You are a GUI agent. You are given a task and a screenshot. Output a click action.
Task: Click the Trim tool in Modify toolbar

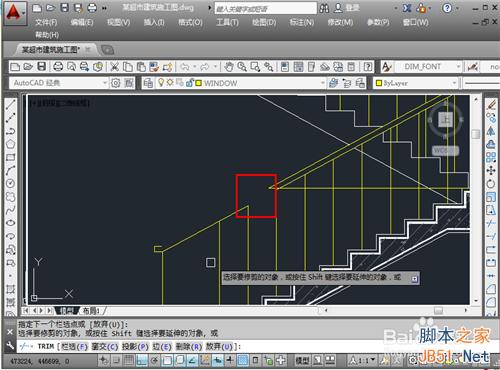pos(491,223)
